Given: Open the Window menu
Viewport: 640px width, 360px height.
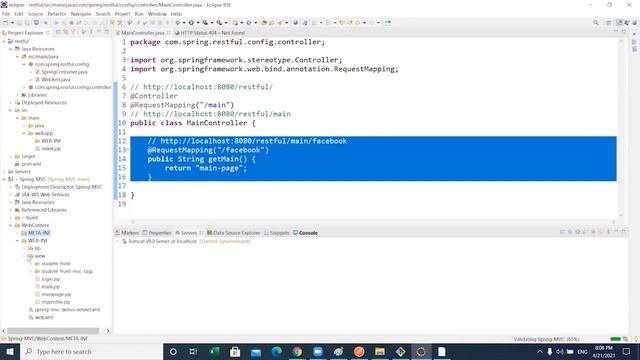Looking at the screenshot, I should click(157, 14).
